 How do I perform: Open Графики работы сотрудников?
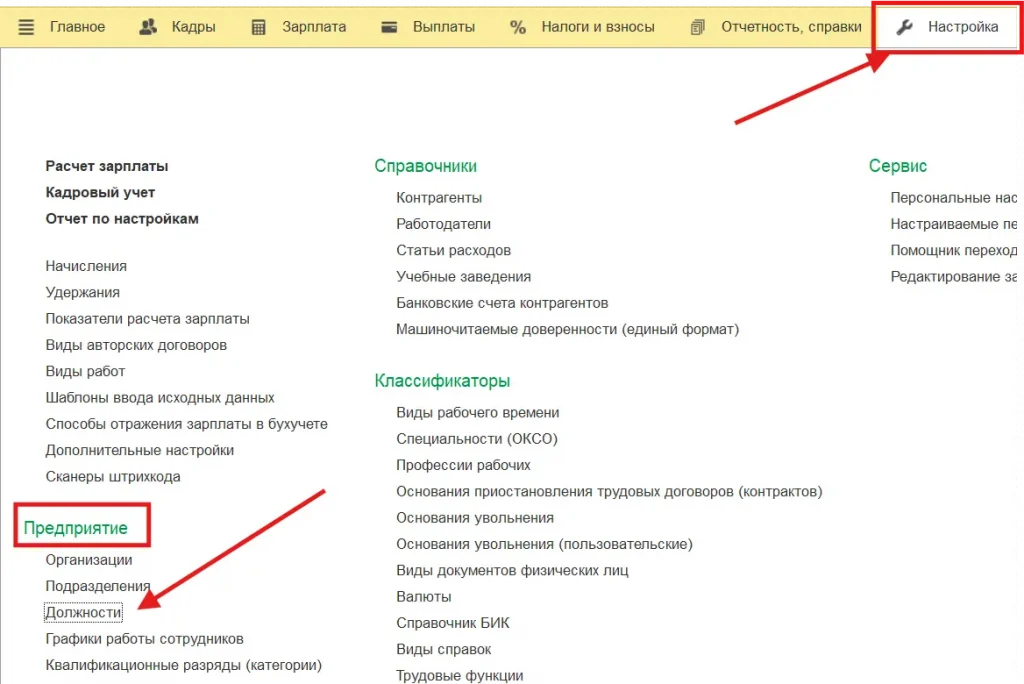(144, 638)
